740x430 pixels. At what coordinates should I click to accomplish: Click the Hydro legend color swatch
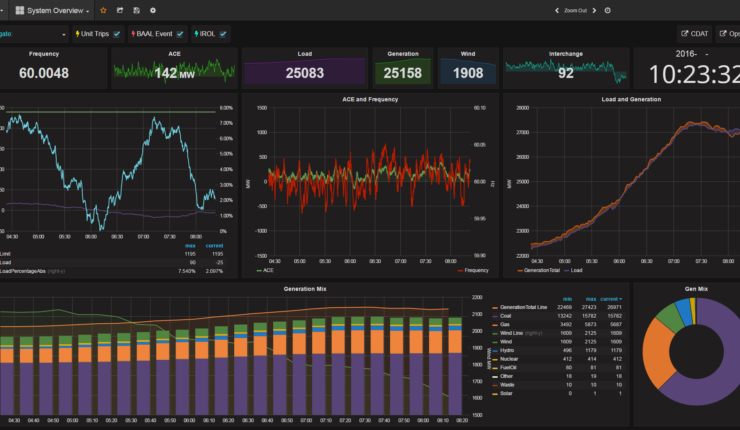495,351
